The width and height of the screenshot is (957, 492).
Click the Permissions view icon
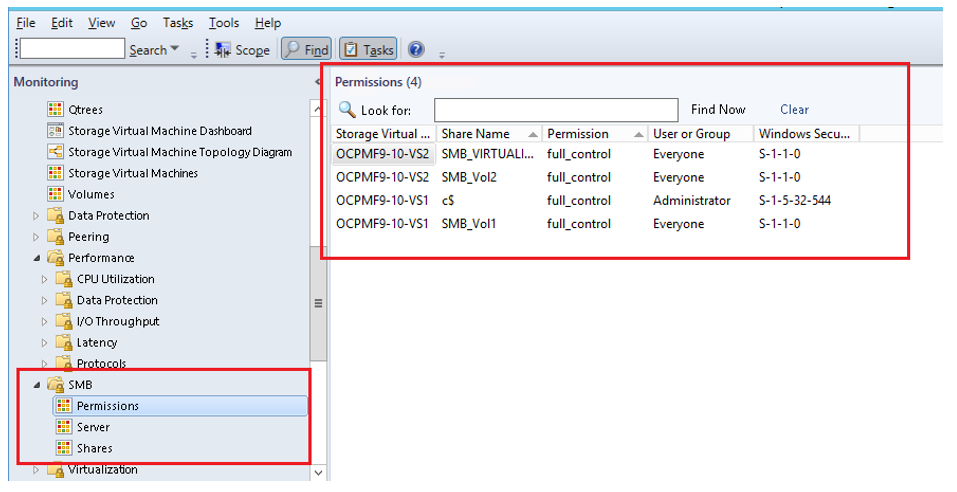pyautogui.click(x=63, y=406)
